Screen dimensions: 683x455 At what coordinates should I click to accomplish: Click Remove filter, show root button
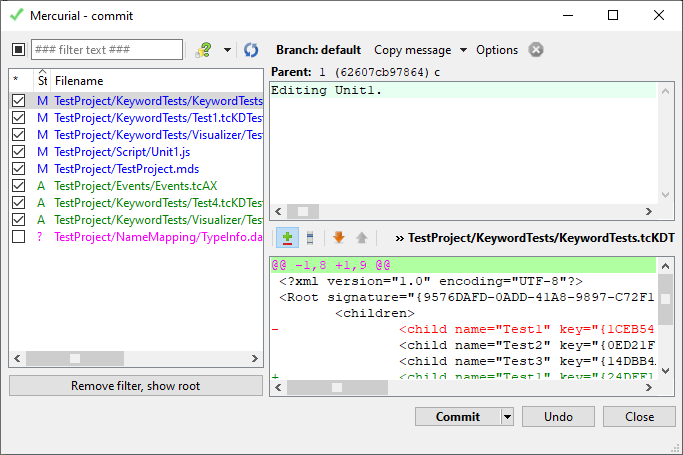tap(135, 386)
